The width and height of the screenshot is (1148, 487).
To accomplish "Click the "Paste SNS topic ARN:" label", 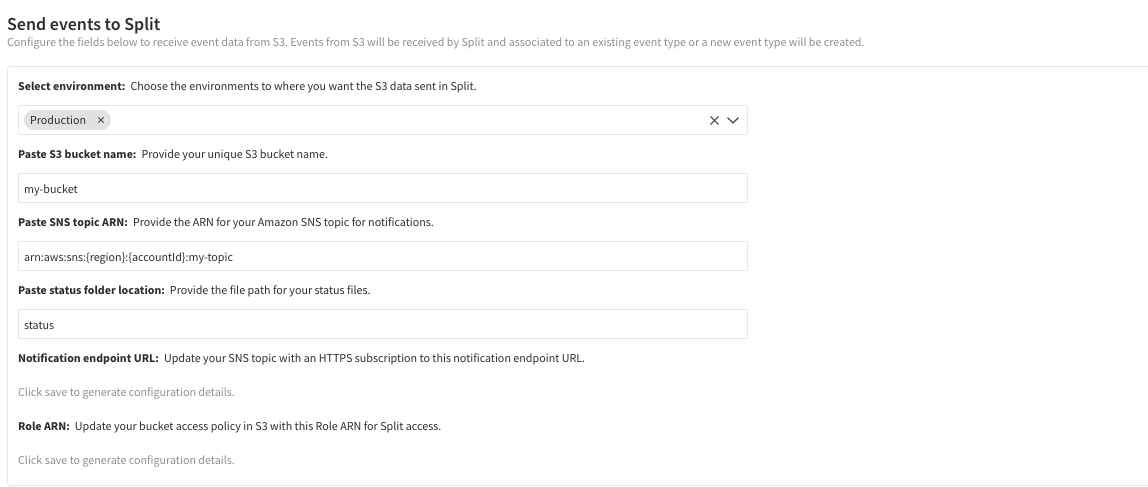I will click(72, 222).
